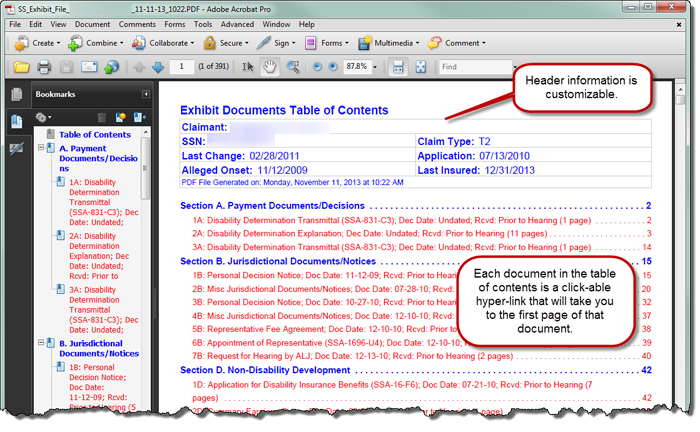Collapse the A. Payment Documents/Decisions bookmark
Screen dimensions: 700x432
pyautogui.click(x=42, y=148)
